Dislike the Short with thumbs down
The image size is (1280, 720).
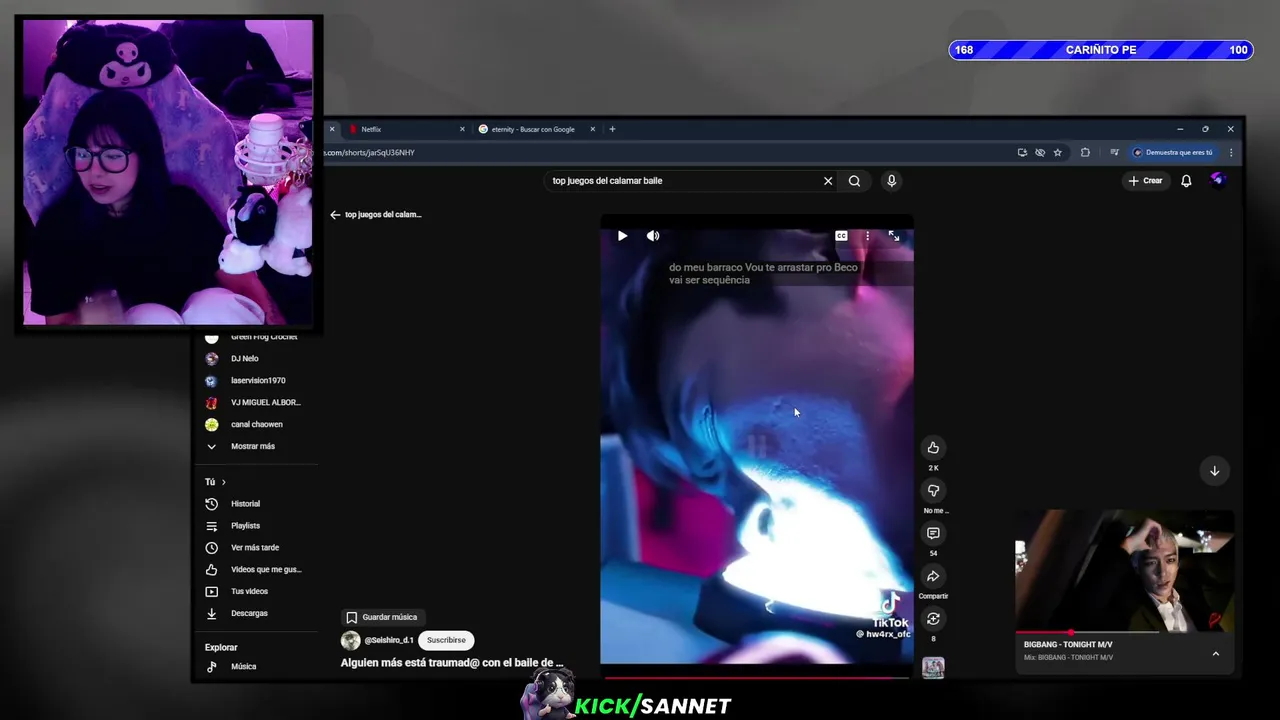(x=933, y=491)
